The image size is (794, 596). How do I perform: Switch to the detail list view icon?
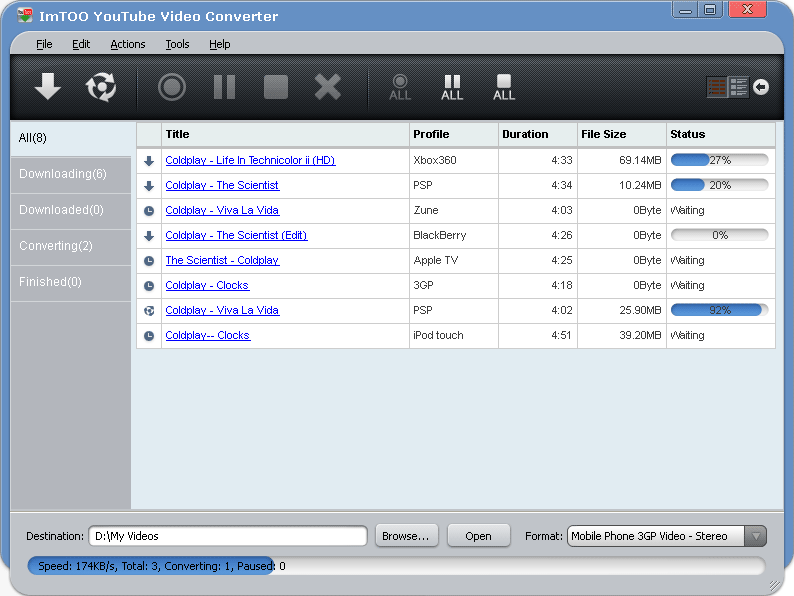pyautogui.click(x=738, y=87)
